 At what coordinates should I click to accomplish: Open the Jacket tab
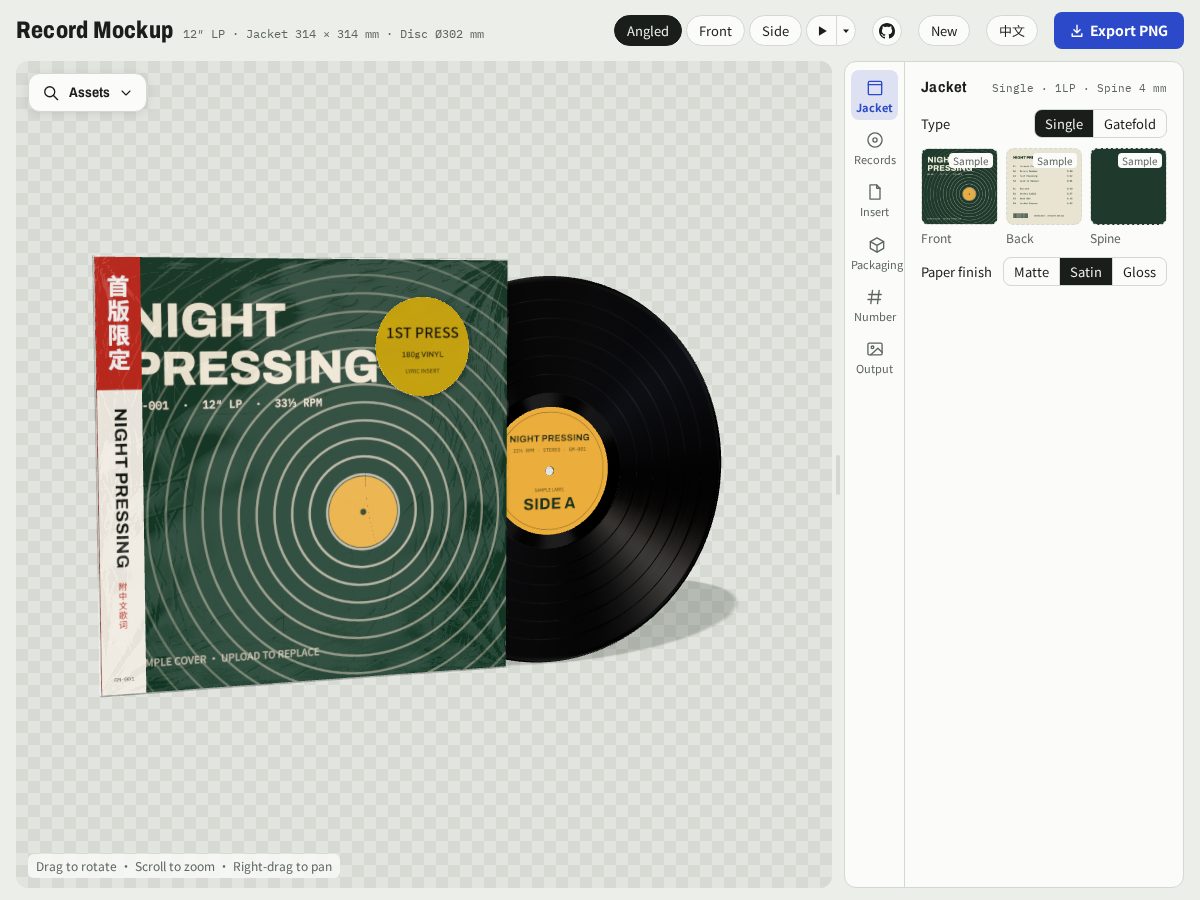[x=874, y=95]
